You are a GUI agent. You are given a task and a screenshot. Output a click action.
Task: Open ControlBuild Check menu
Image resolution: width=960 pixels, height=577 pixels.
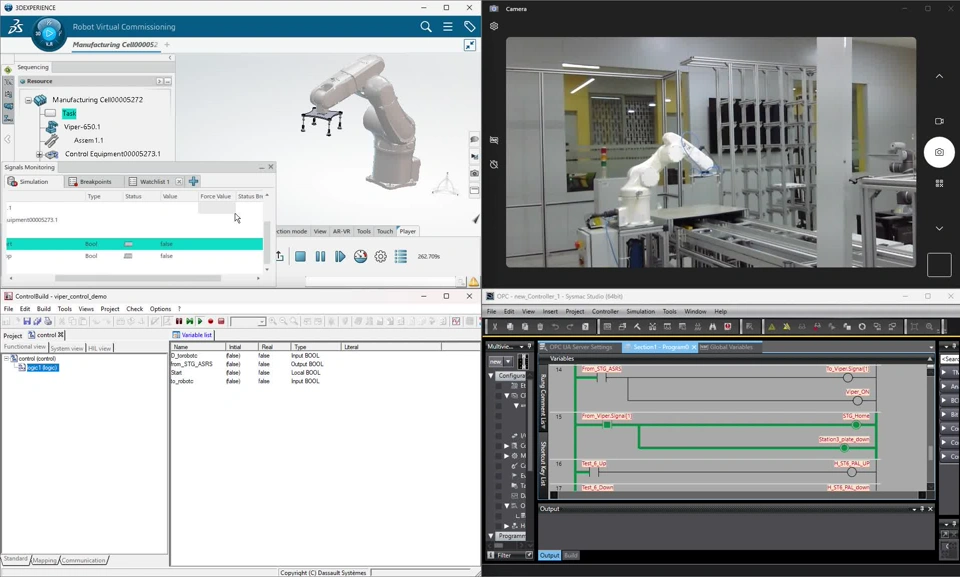pyautogui.click(x=135, y=309)
